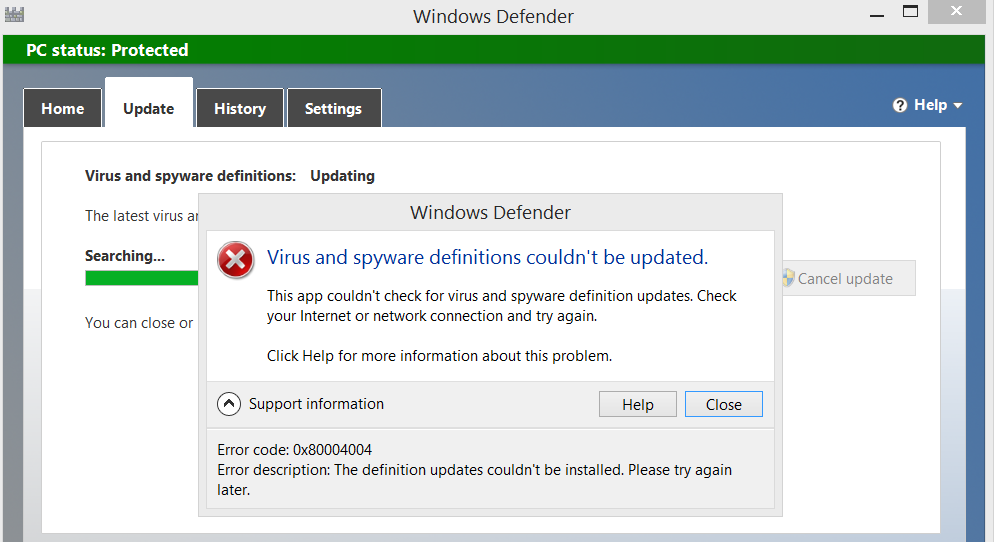Click the 'Virus and spyware definitions couldn't be updated' heading
Screen dimensions: 994x542
pyautogui.click(x=487, y=257)
